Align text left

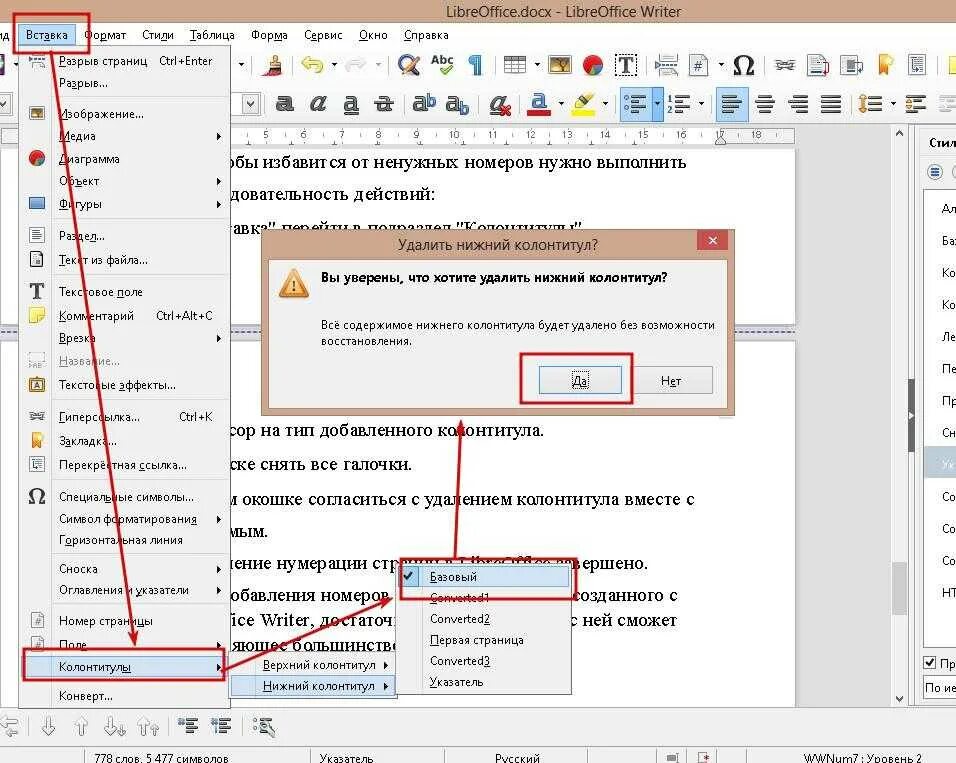(731, 104)
